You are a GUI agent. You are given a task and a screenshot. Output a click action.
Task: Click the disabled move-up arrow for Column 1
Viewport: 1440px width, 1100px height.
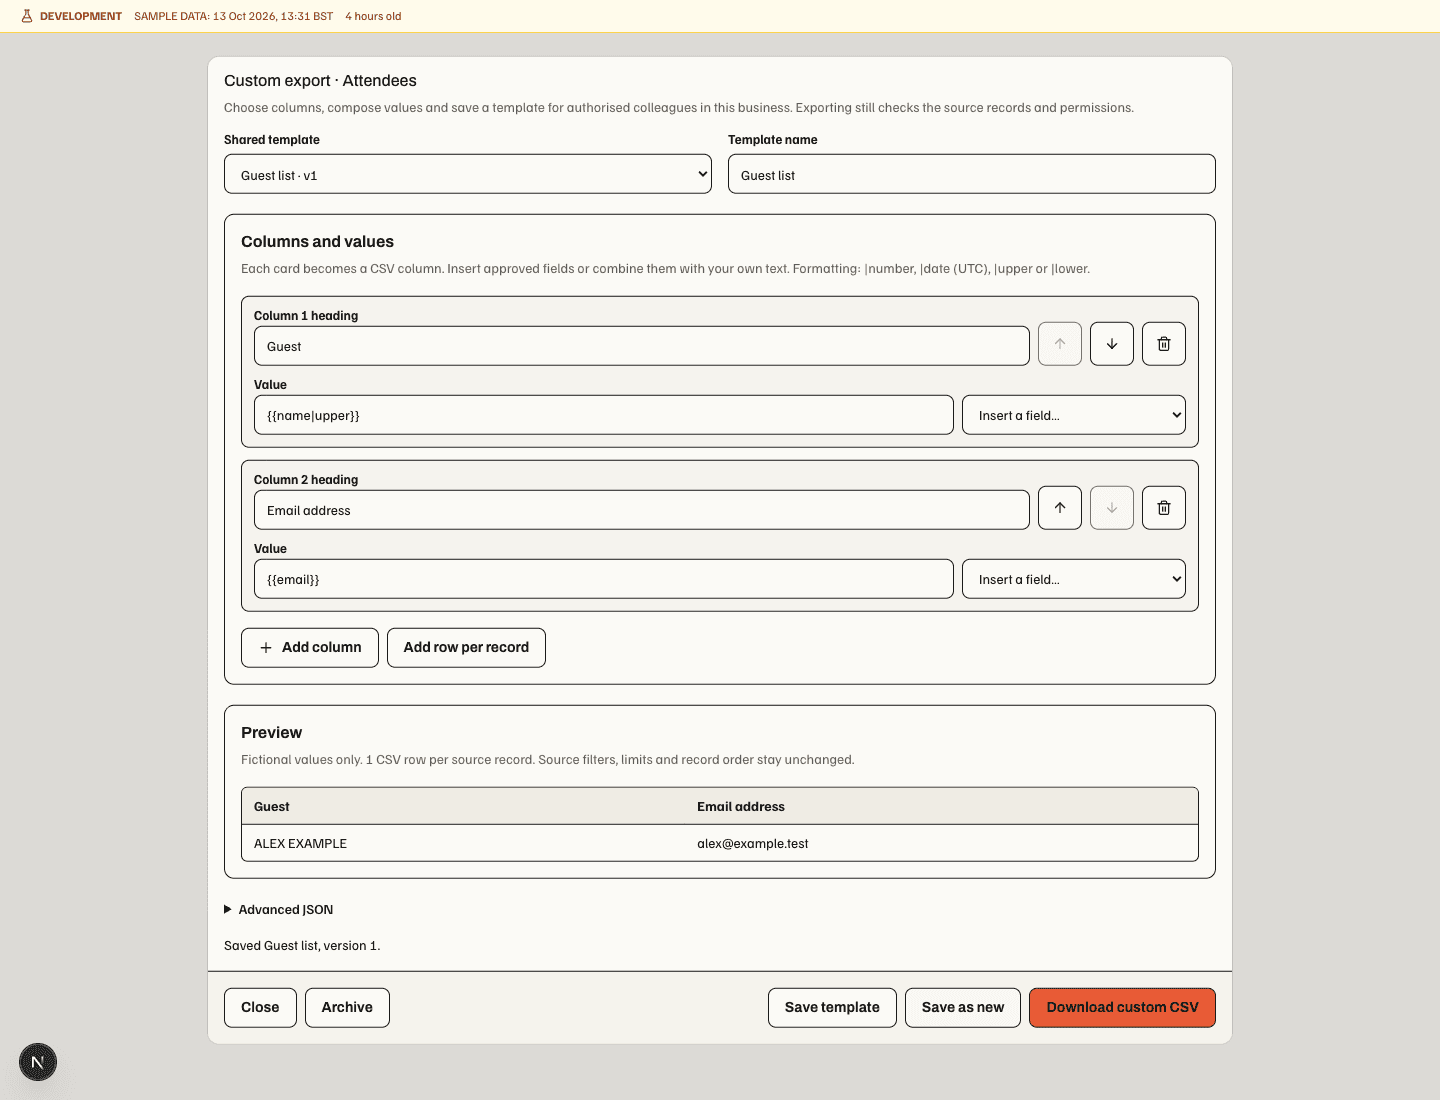[1060, 344]
